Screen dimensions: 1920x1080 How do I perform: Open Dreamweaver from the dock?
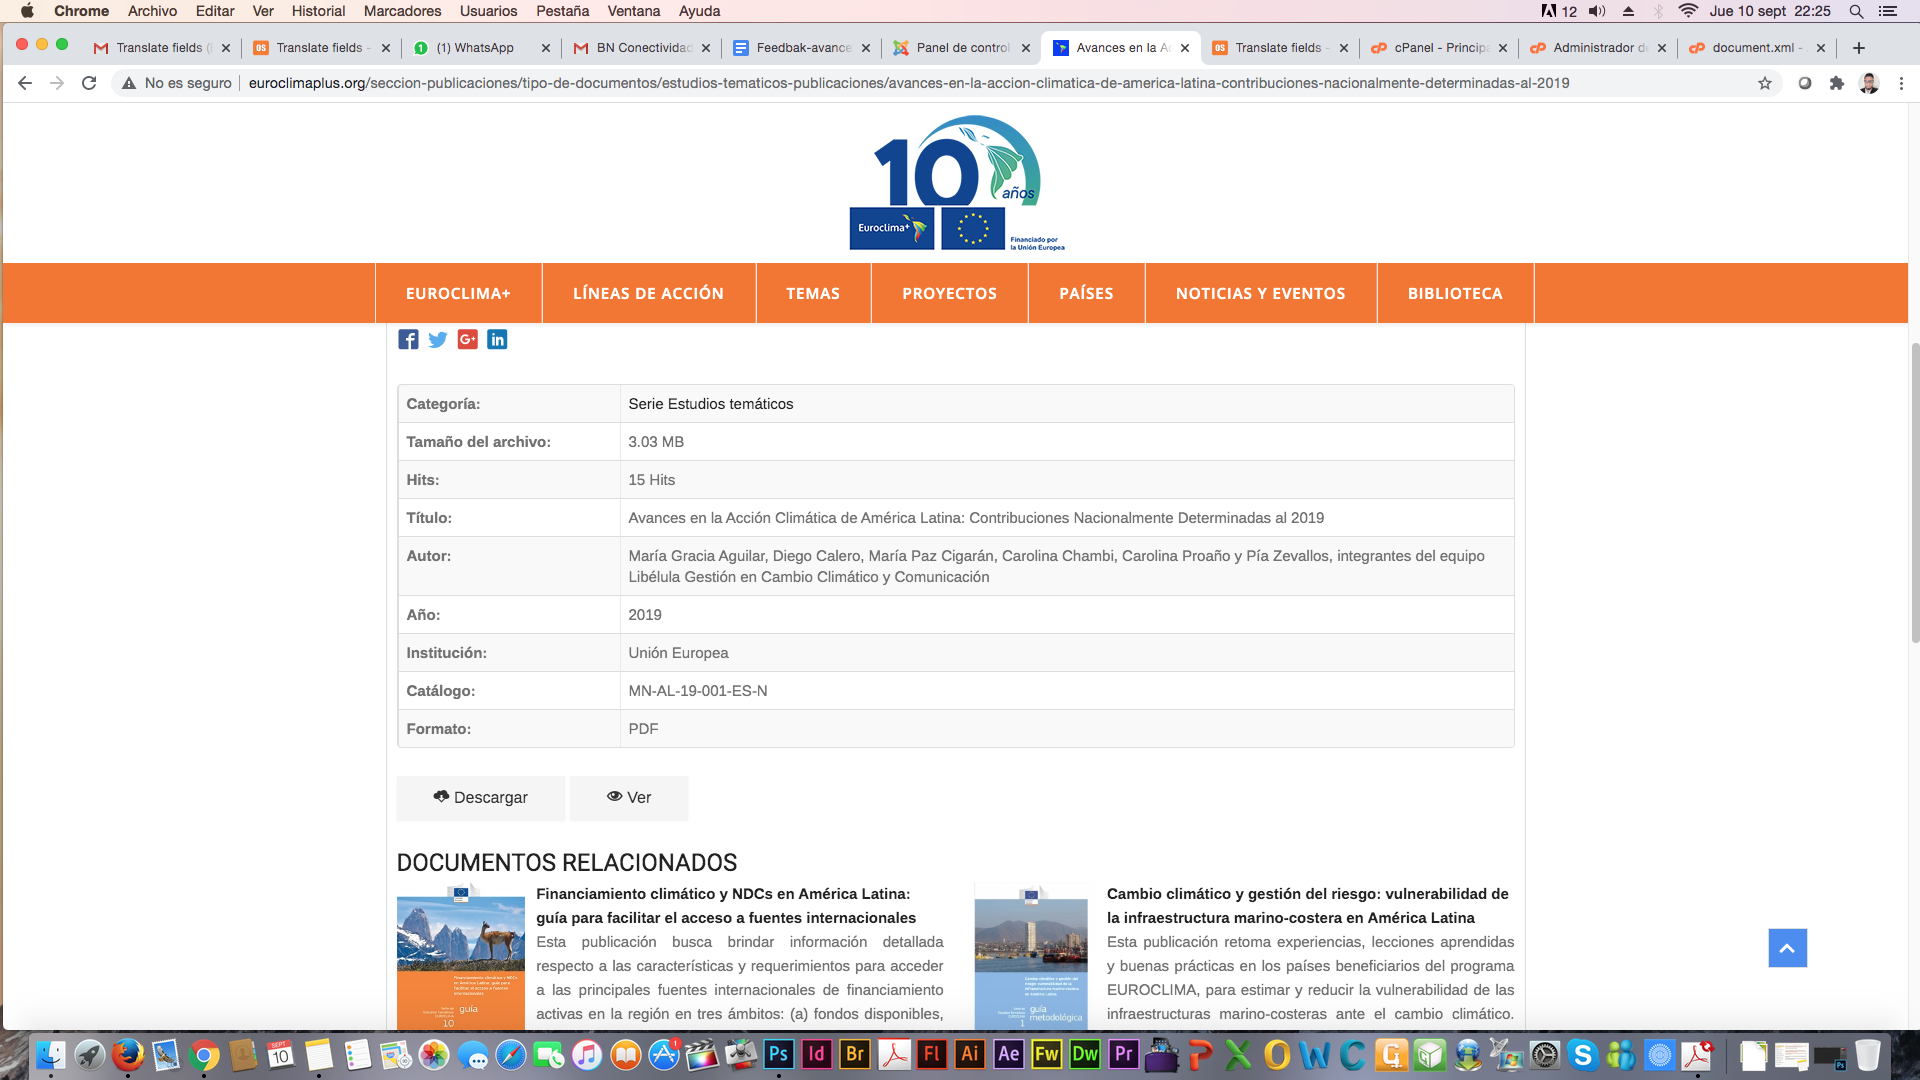pyautogui.click(x=1085, y=1054)
